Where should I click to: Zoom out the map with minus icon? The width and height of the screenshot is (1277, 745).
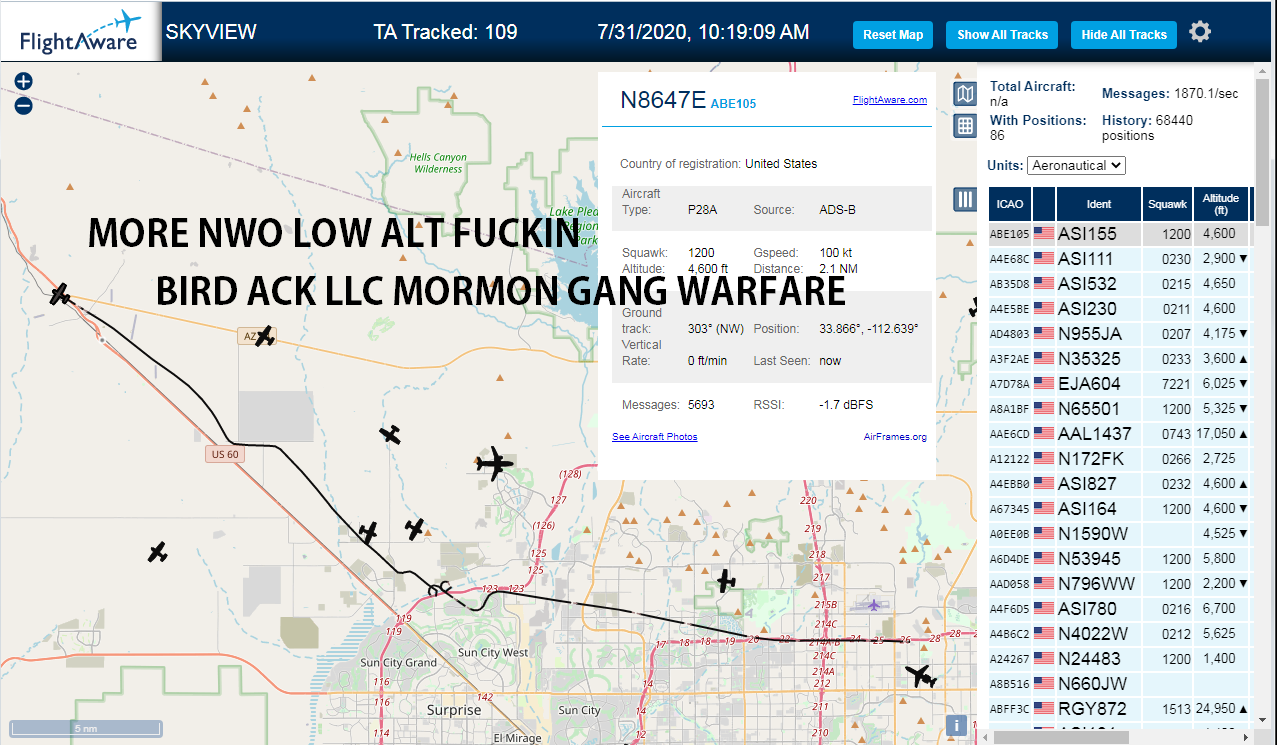click(x=23, y=105)
